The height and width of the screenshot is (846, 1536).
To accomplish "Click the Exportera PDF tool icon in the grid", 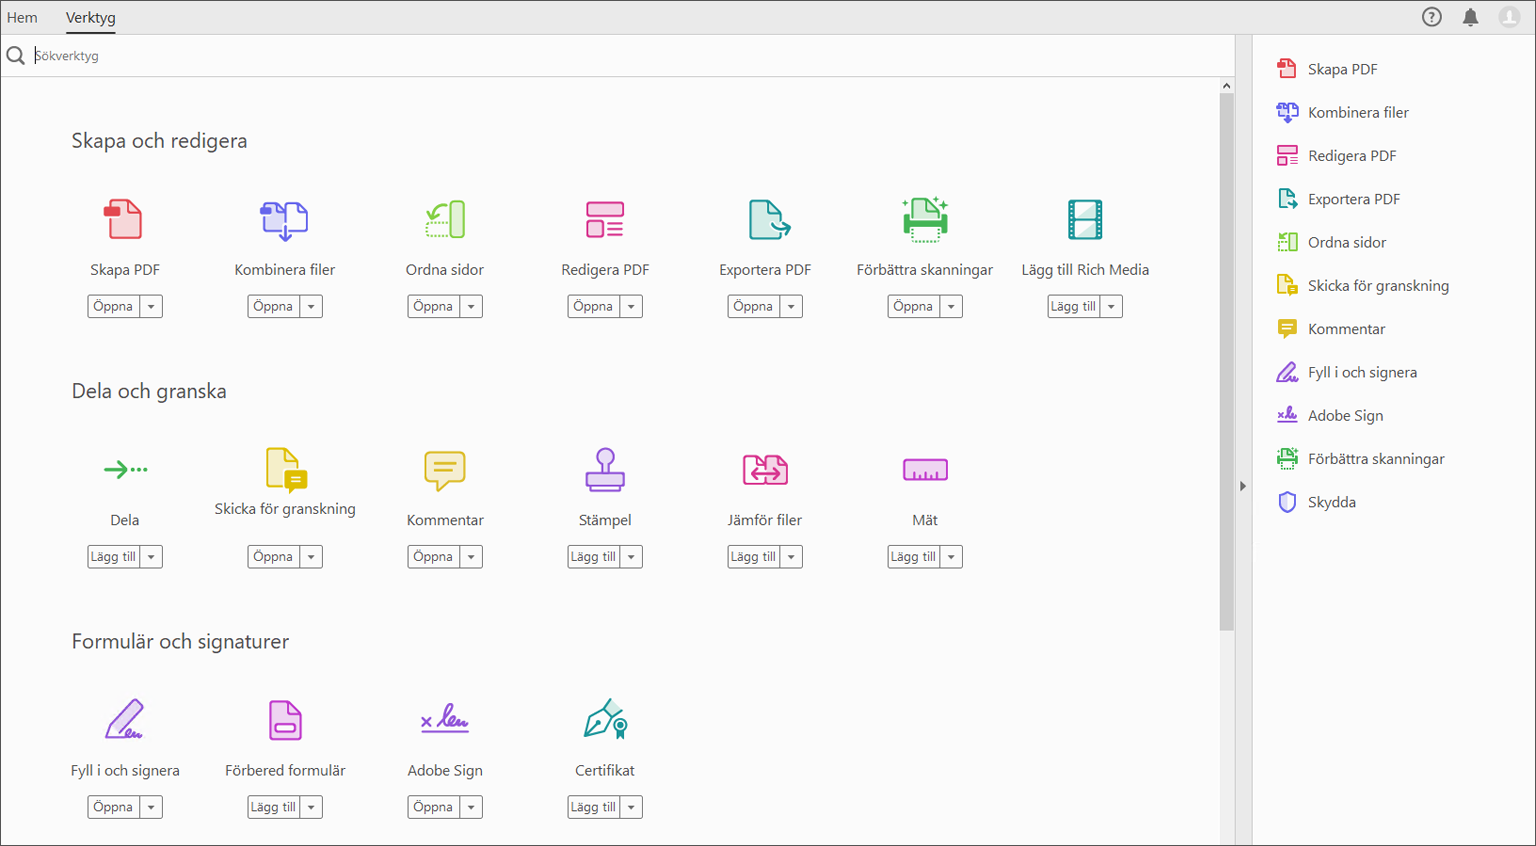I will click(768, 220).
